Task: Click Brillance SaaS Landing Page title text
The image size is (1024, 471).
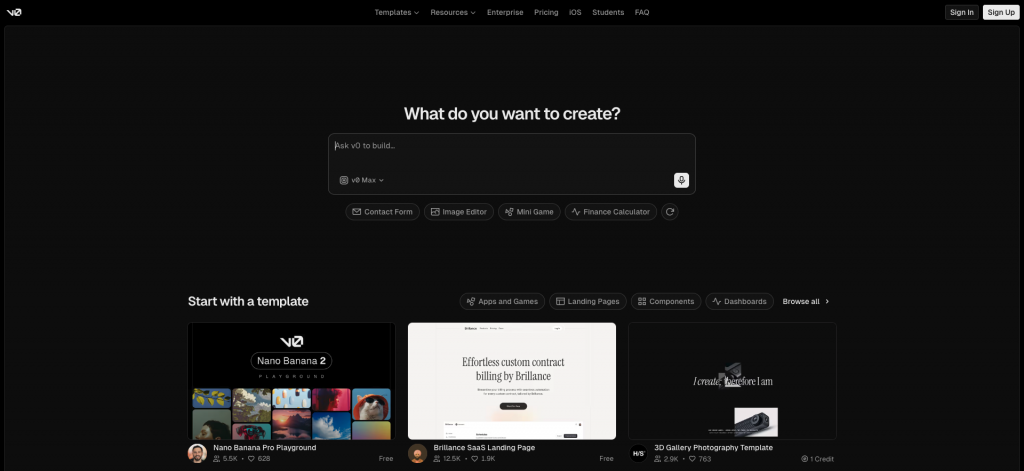Action: click(484, 448)
